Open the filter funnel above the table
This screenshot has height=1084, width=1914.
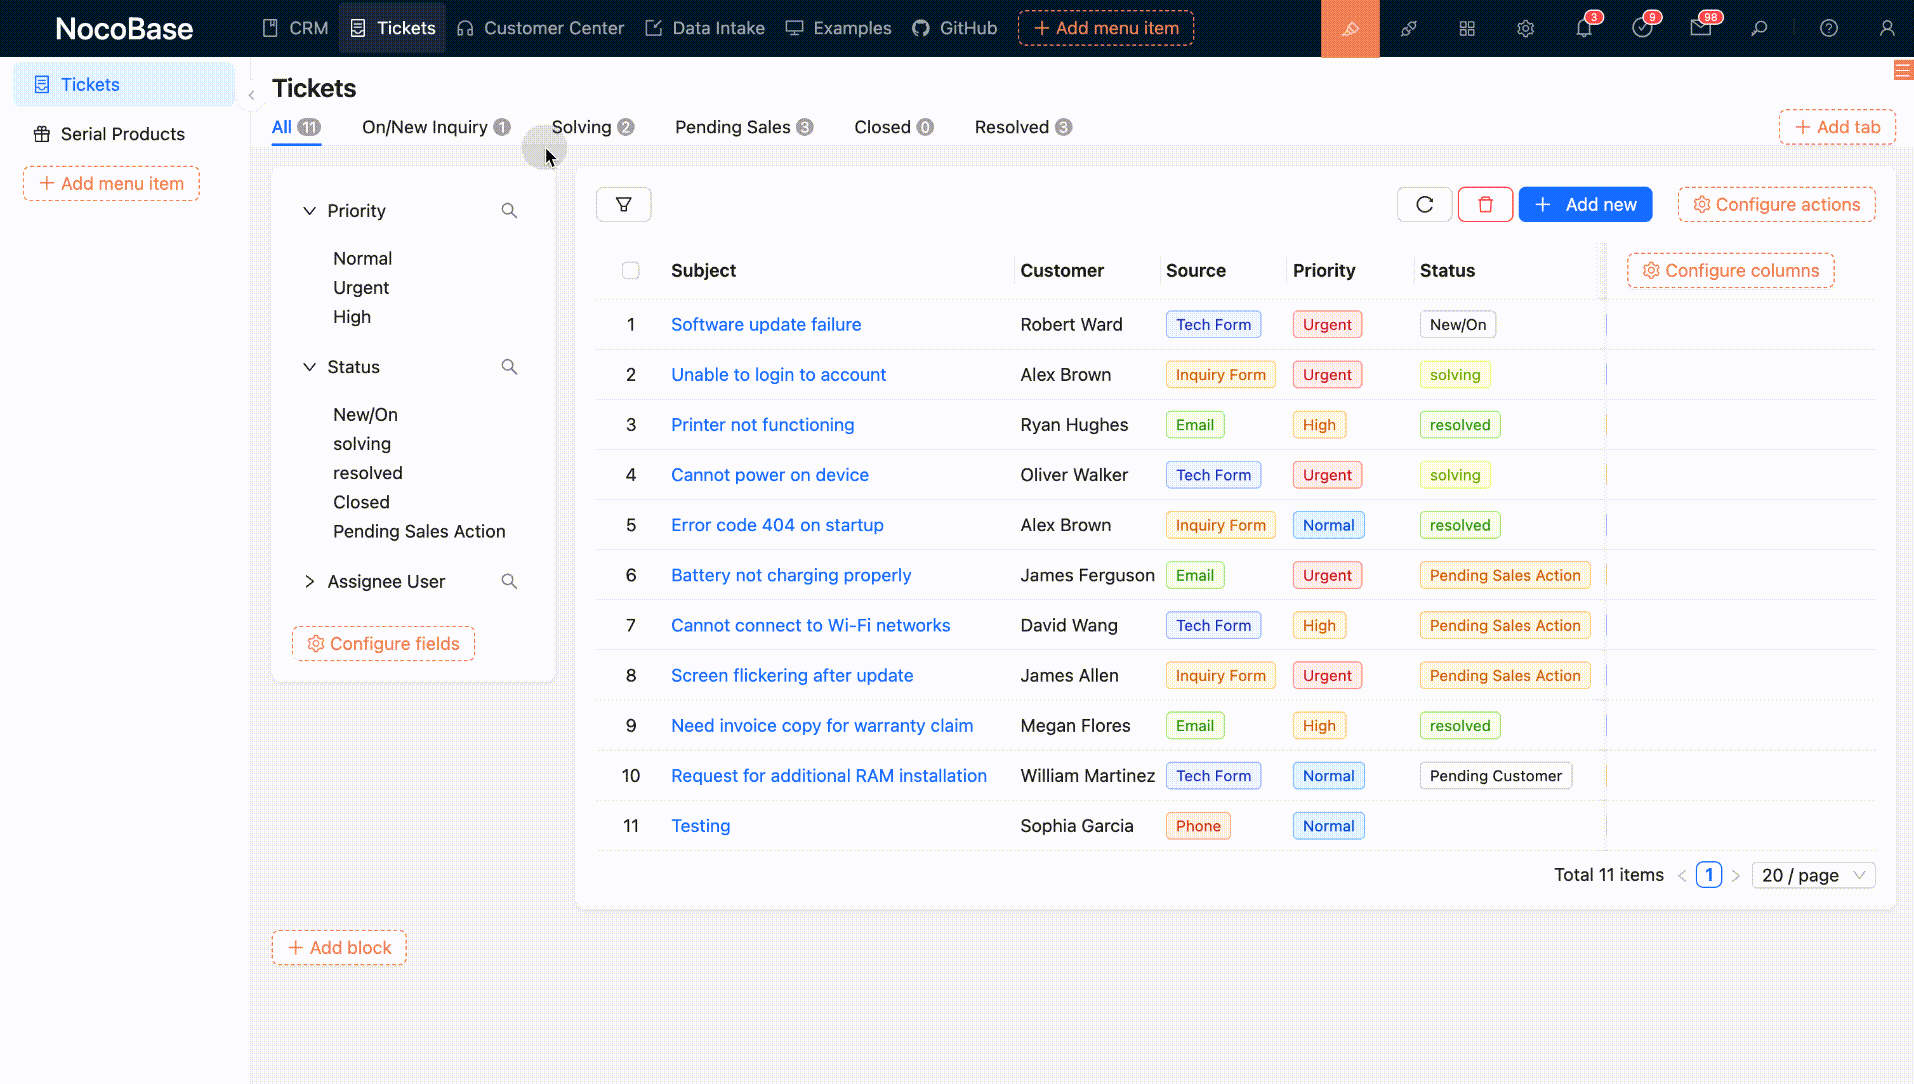pyautogui.click(x=623, y=204)
